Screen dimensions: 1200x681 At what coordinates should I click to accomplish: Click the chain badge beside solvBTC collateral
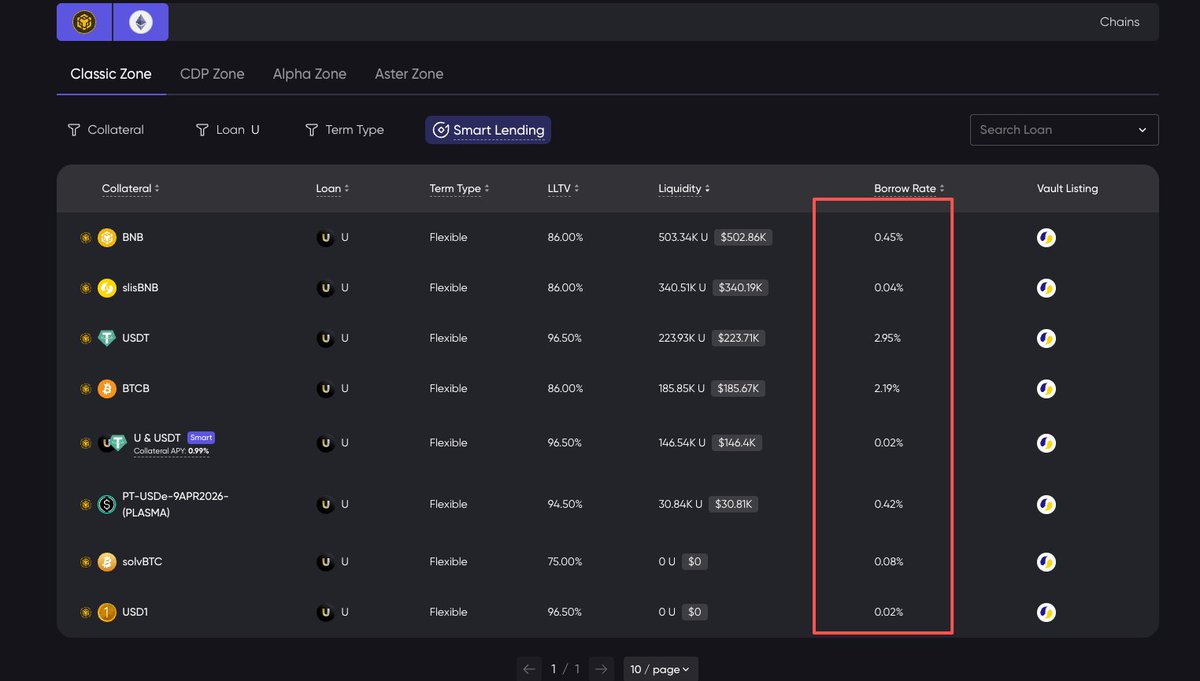(x=85, y=562)
